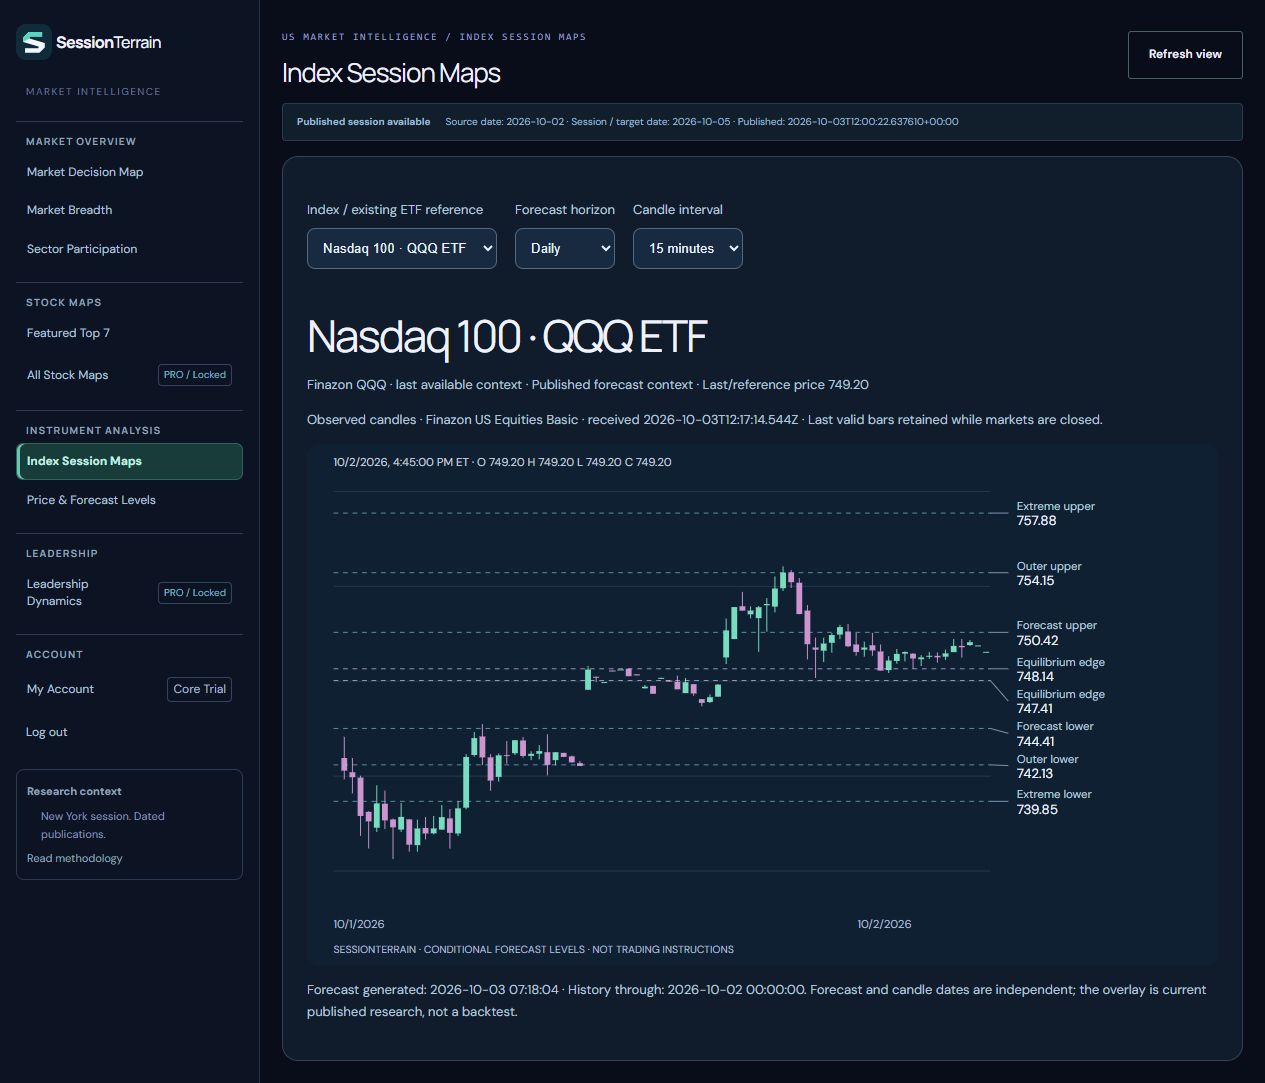Click the Forecast generated footnote text
The height and width of the screenshot is (1083, 1265).
point(756,1000)
